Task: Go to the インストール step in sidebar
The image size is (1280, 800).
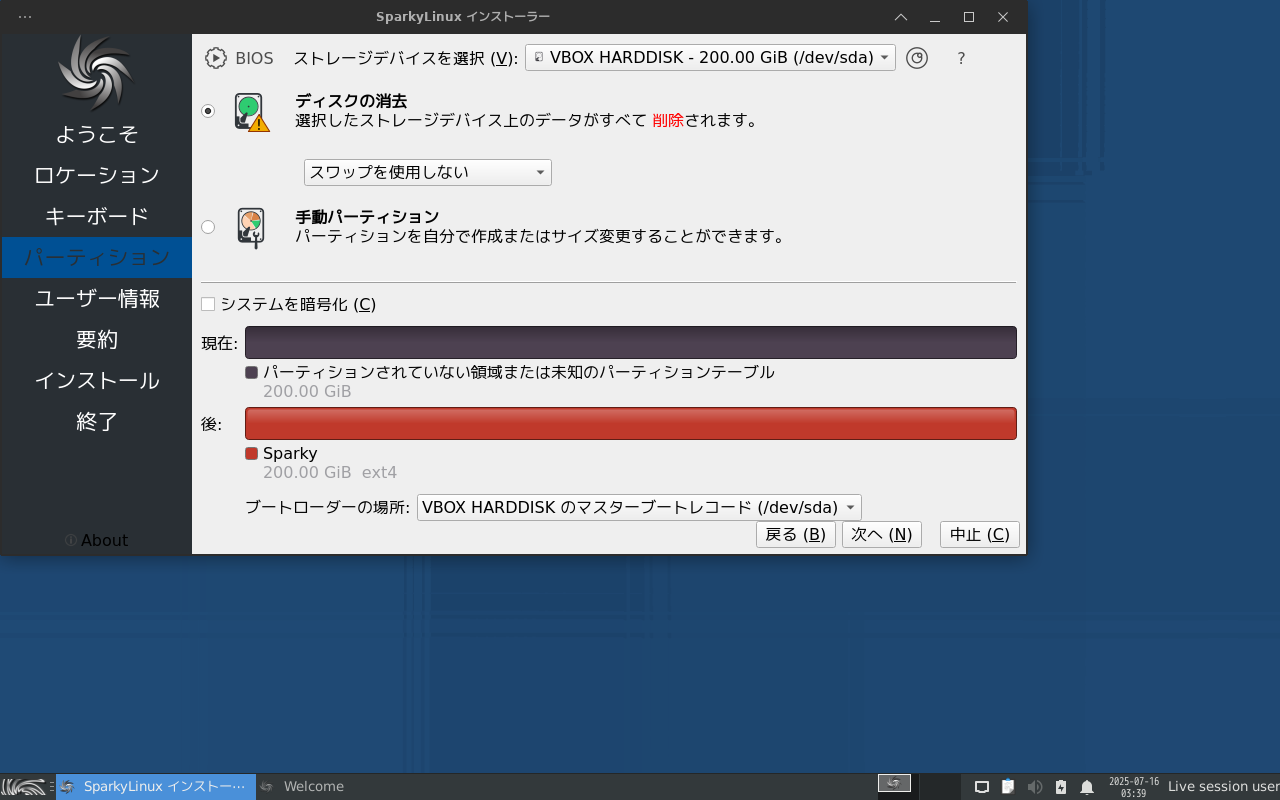Action: tap(96, 380)
